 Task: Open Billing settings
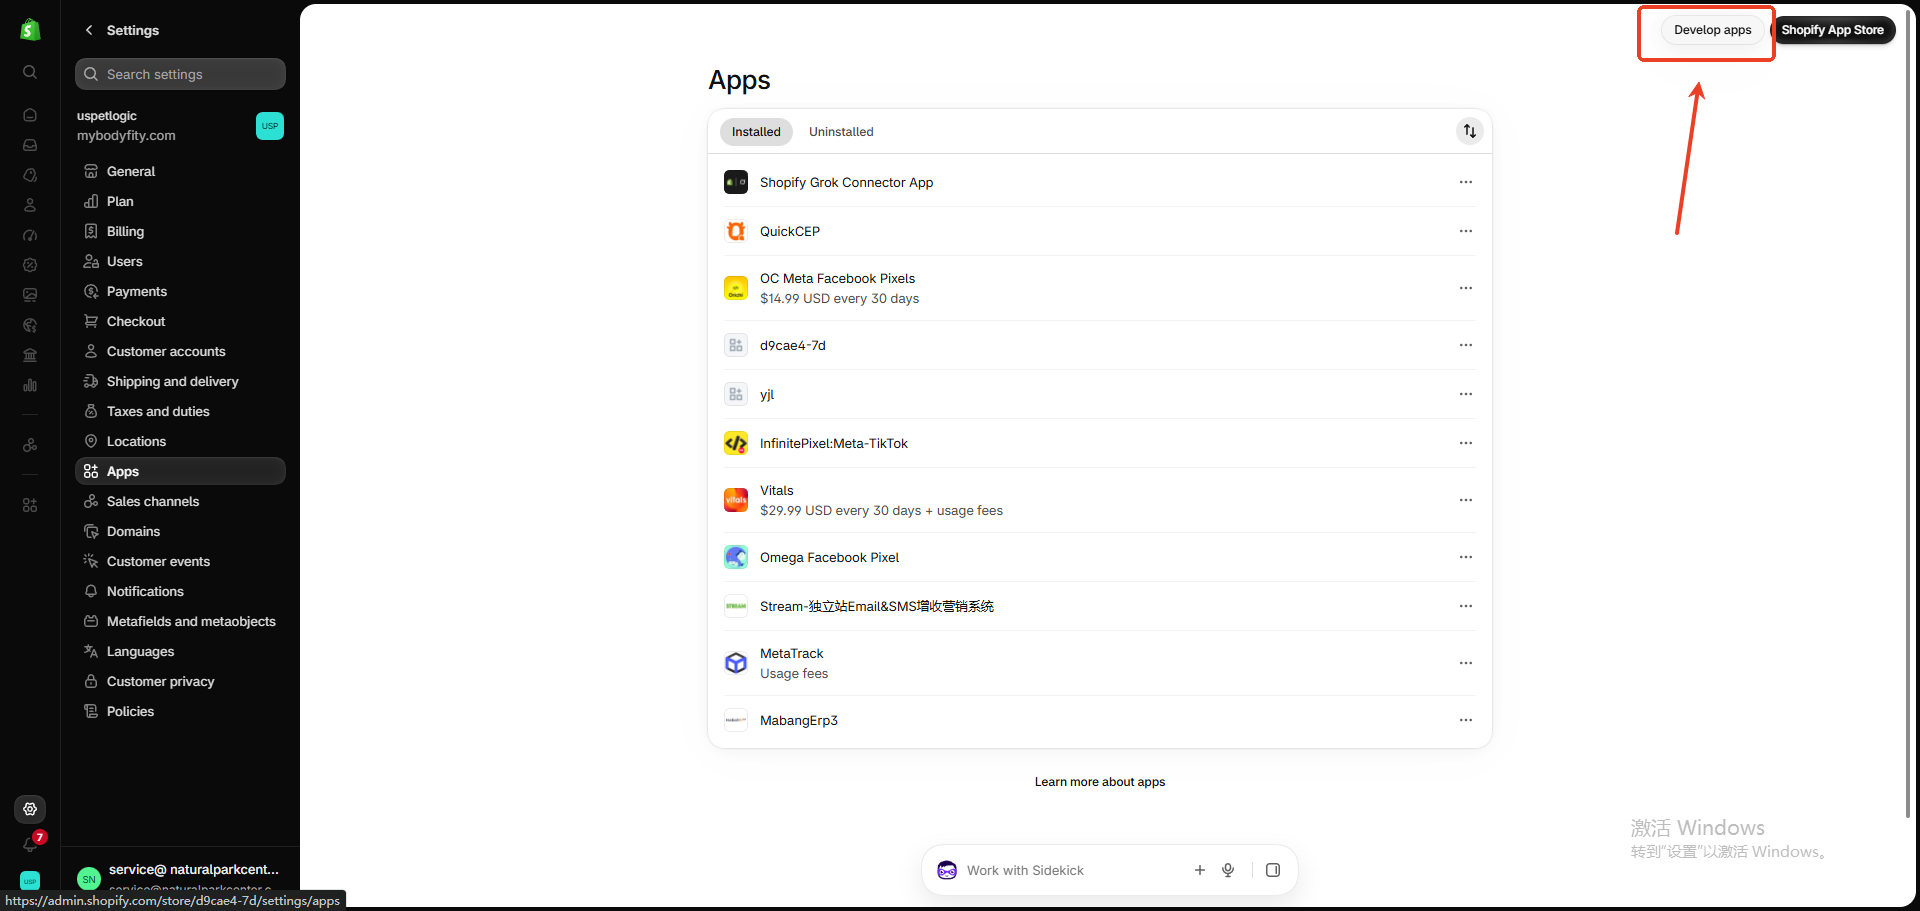tap(180, 231)
